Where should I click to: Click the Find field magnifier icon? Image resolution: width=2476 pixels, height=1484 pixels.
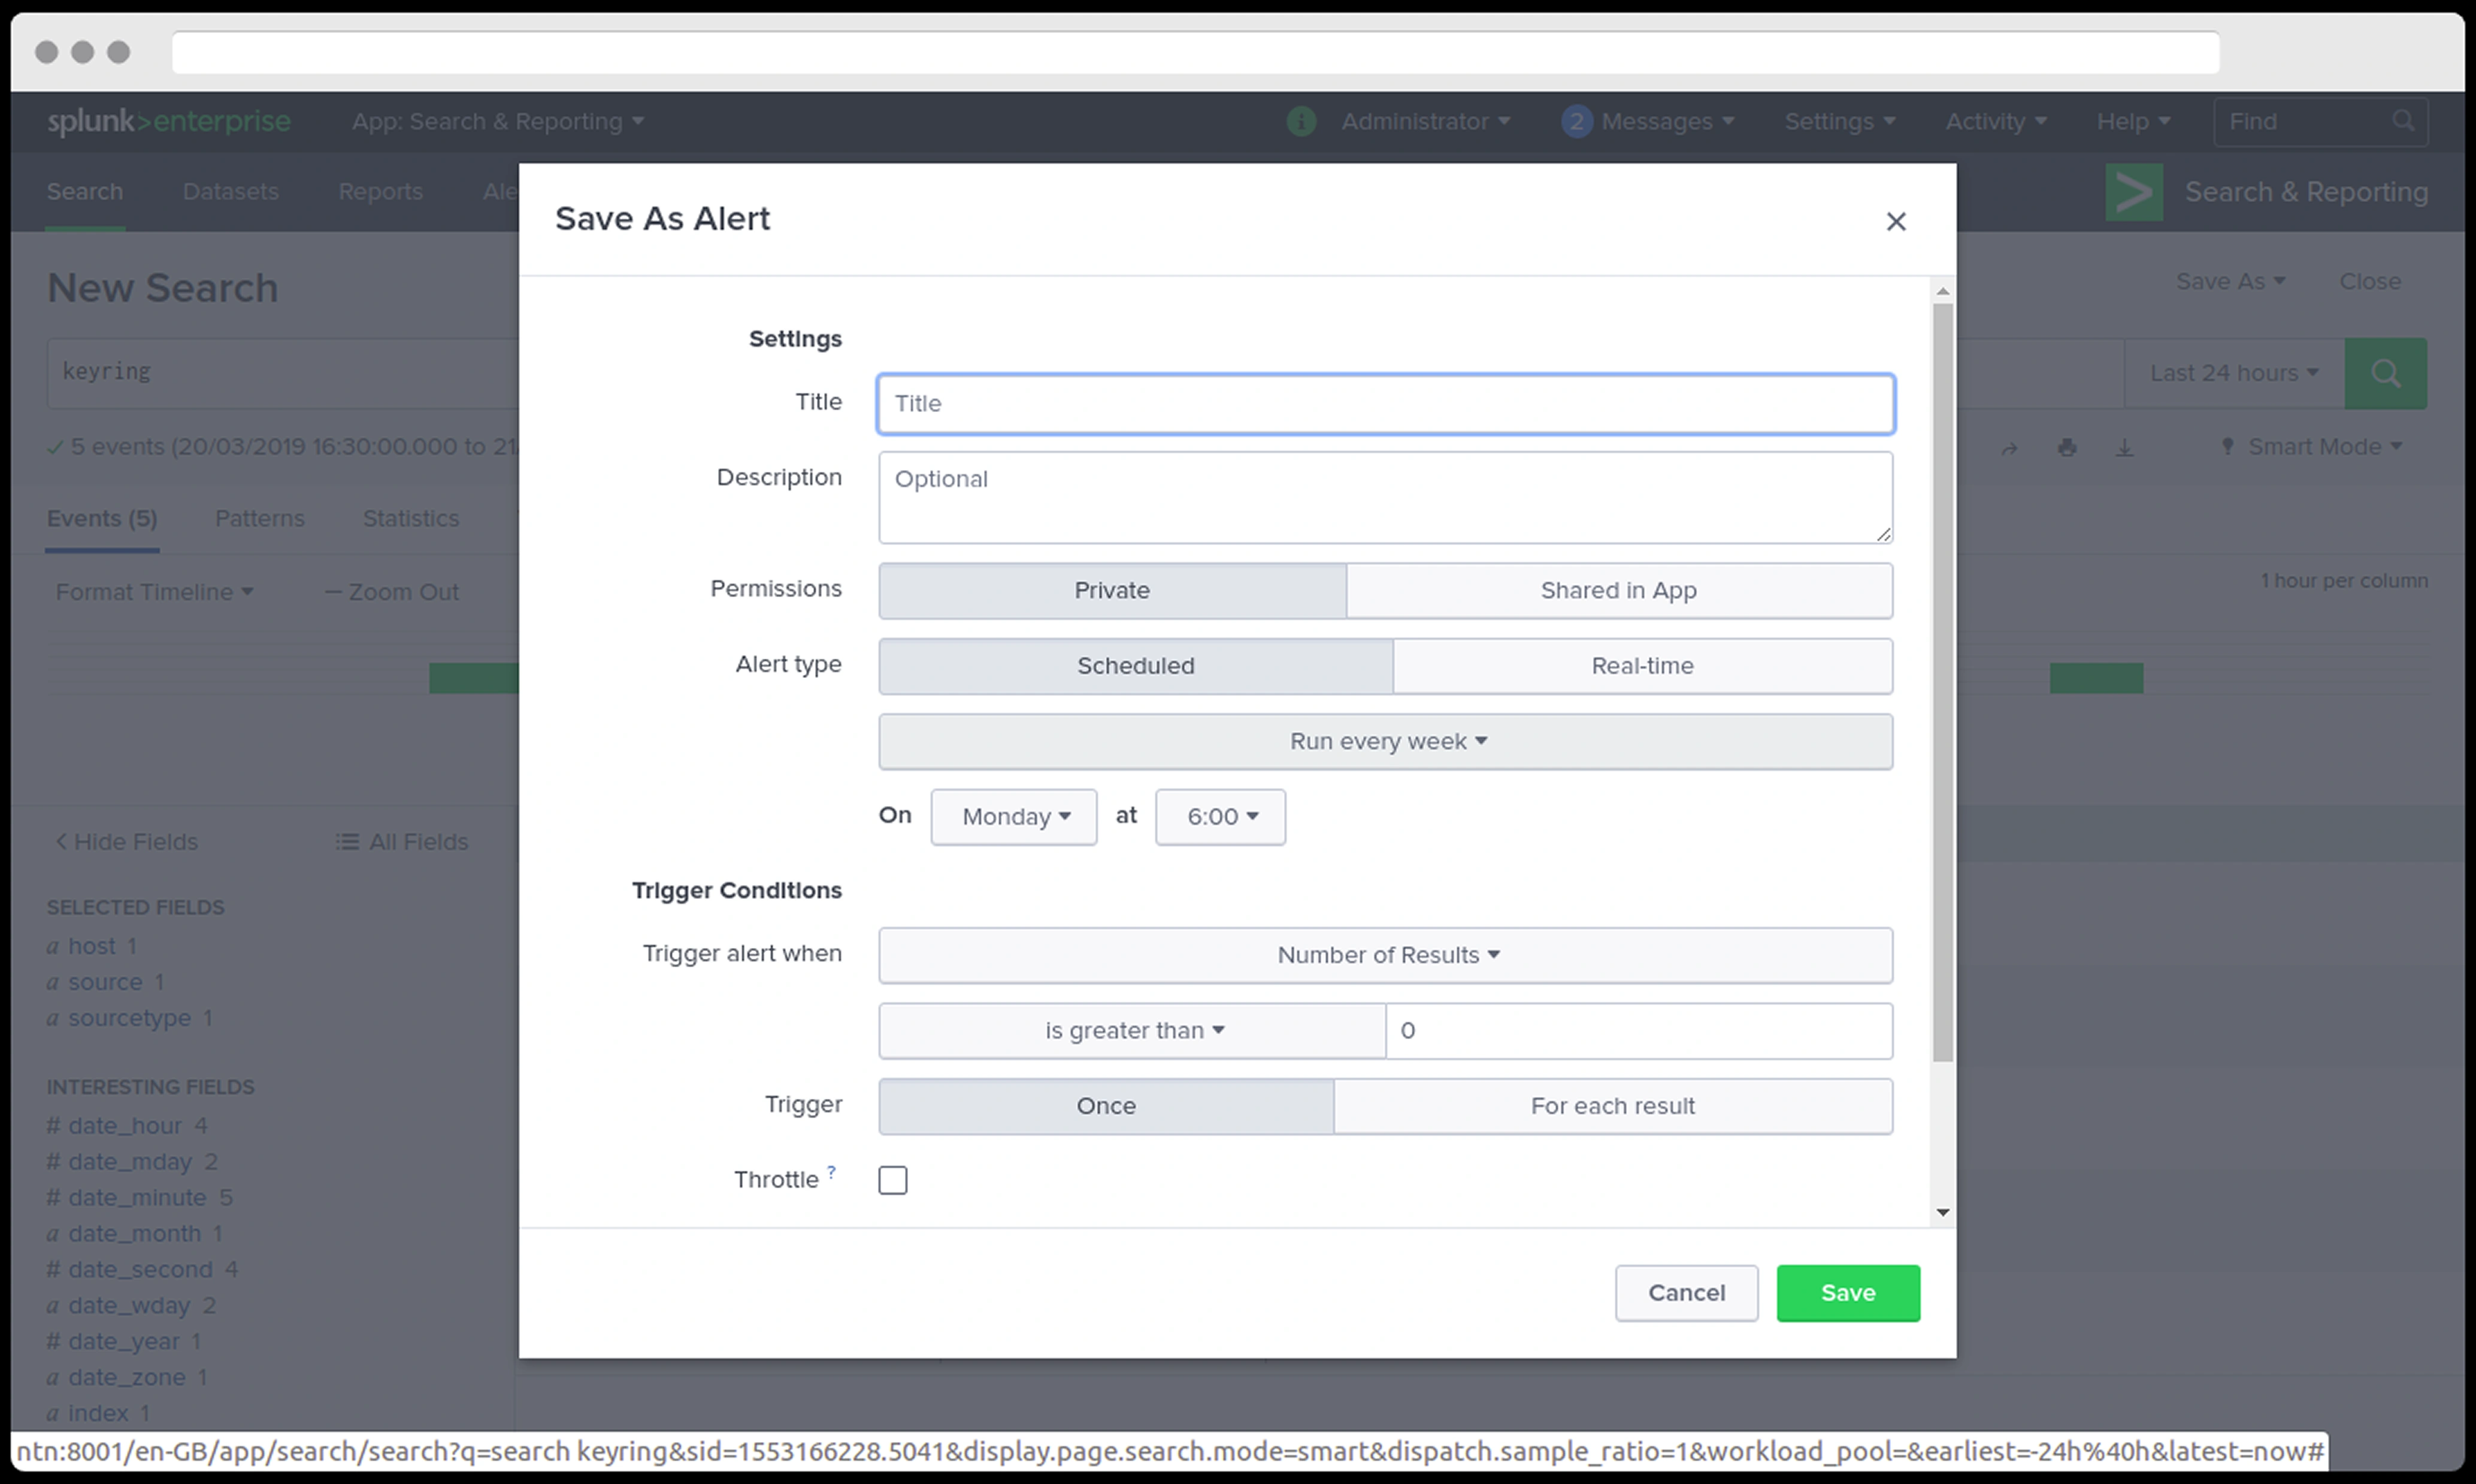[x=2403, y=121]
